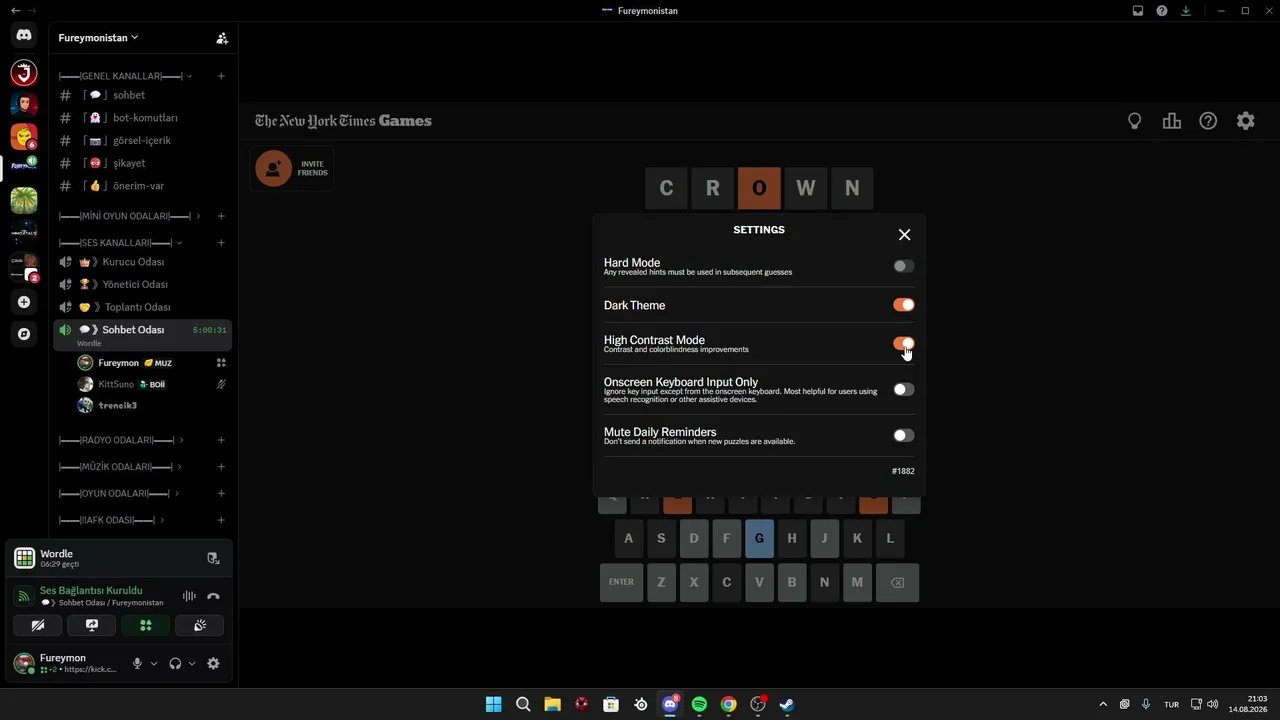The image size is (1280, 720).
Task: Open microphone input options arrow
Action: (154, 664)
